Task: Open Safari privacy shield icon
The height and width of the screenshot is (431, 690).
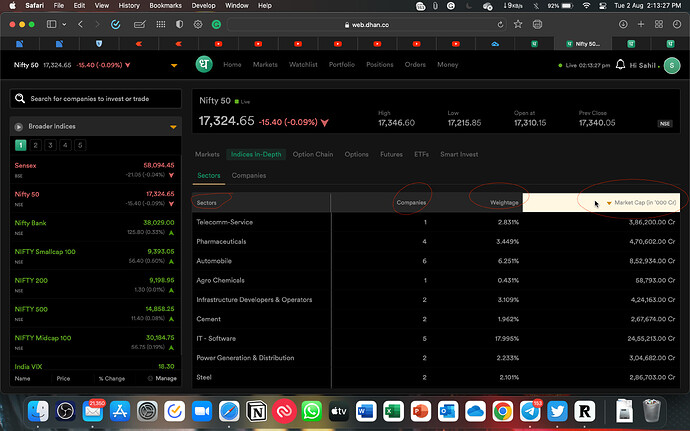Action: tap(180, 24)
